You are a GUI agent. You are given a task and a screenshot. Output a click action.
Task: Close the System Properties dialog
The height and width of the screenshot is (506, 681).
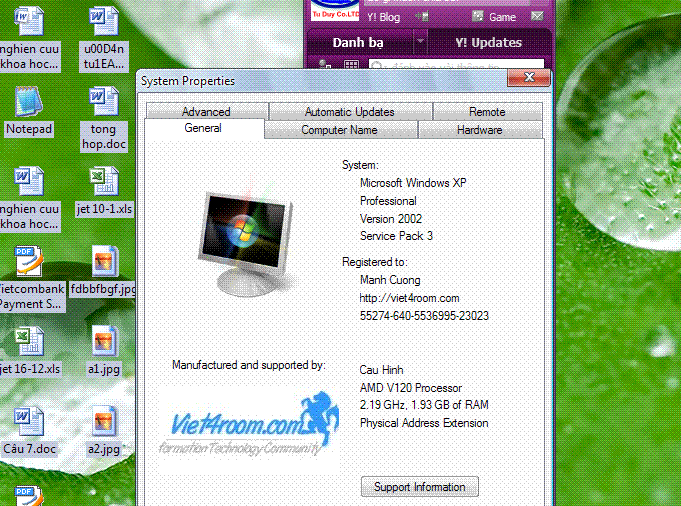tap(529, 78)
